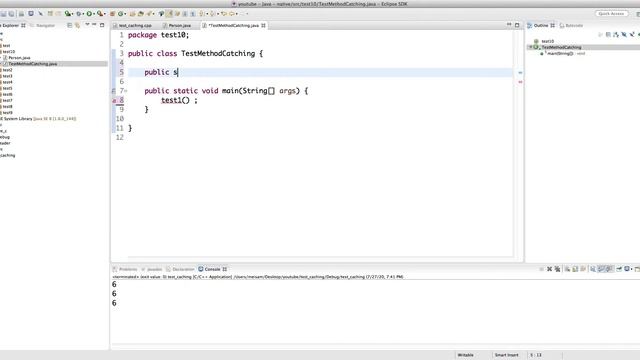This screenshot has height=360, width=640.
Task: Click red error mark in overview ruler
Action: click(x=520, y=82)
